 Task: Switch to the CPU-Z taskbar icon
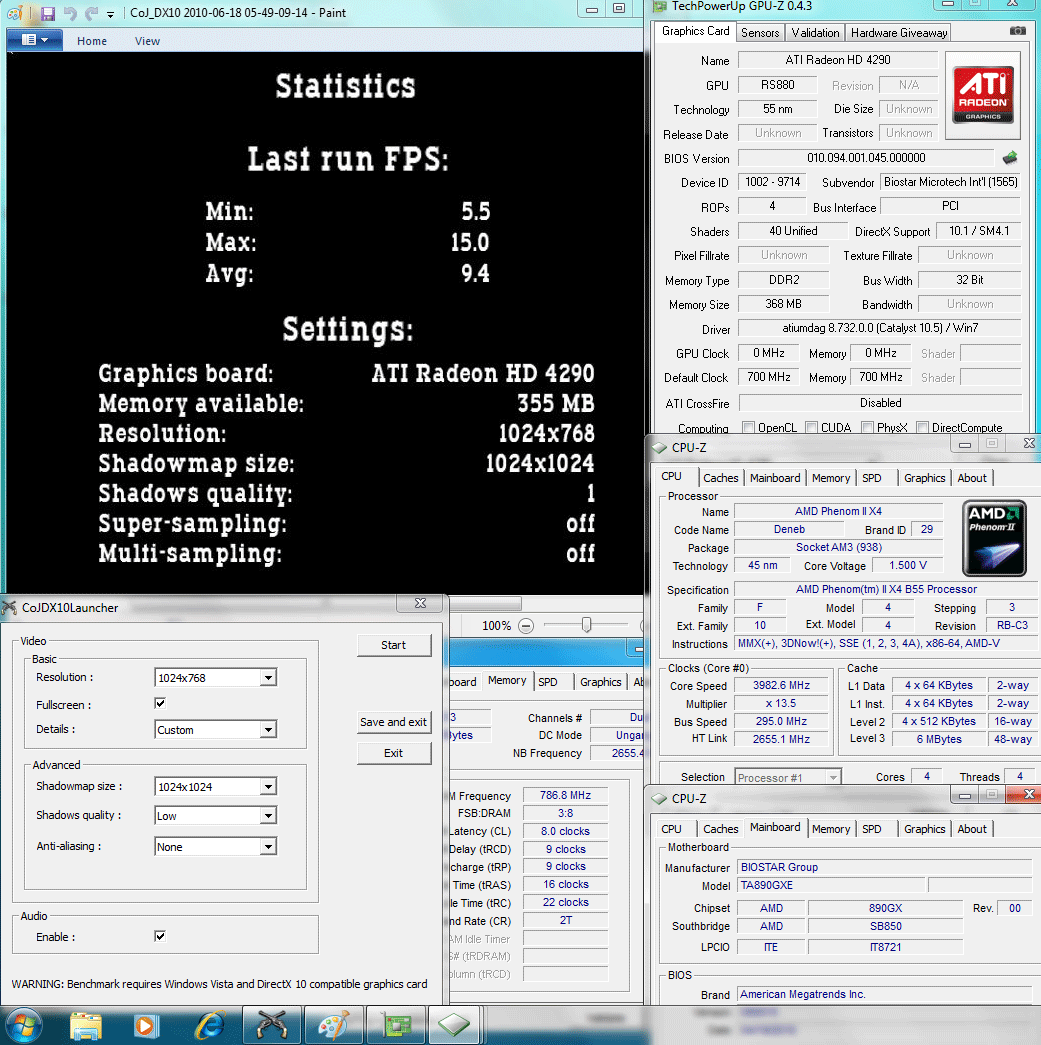[x=454, y=1025]
